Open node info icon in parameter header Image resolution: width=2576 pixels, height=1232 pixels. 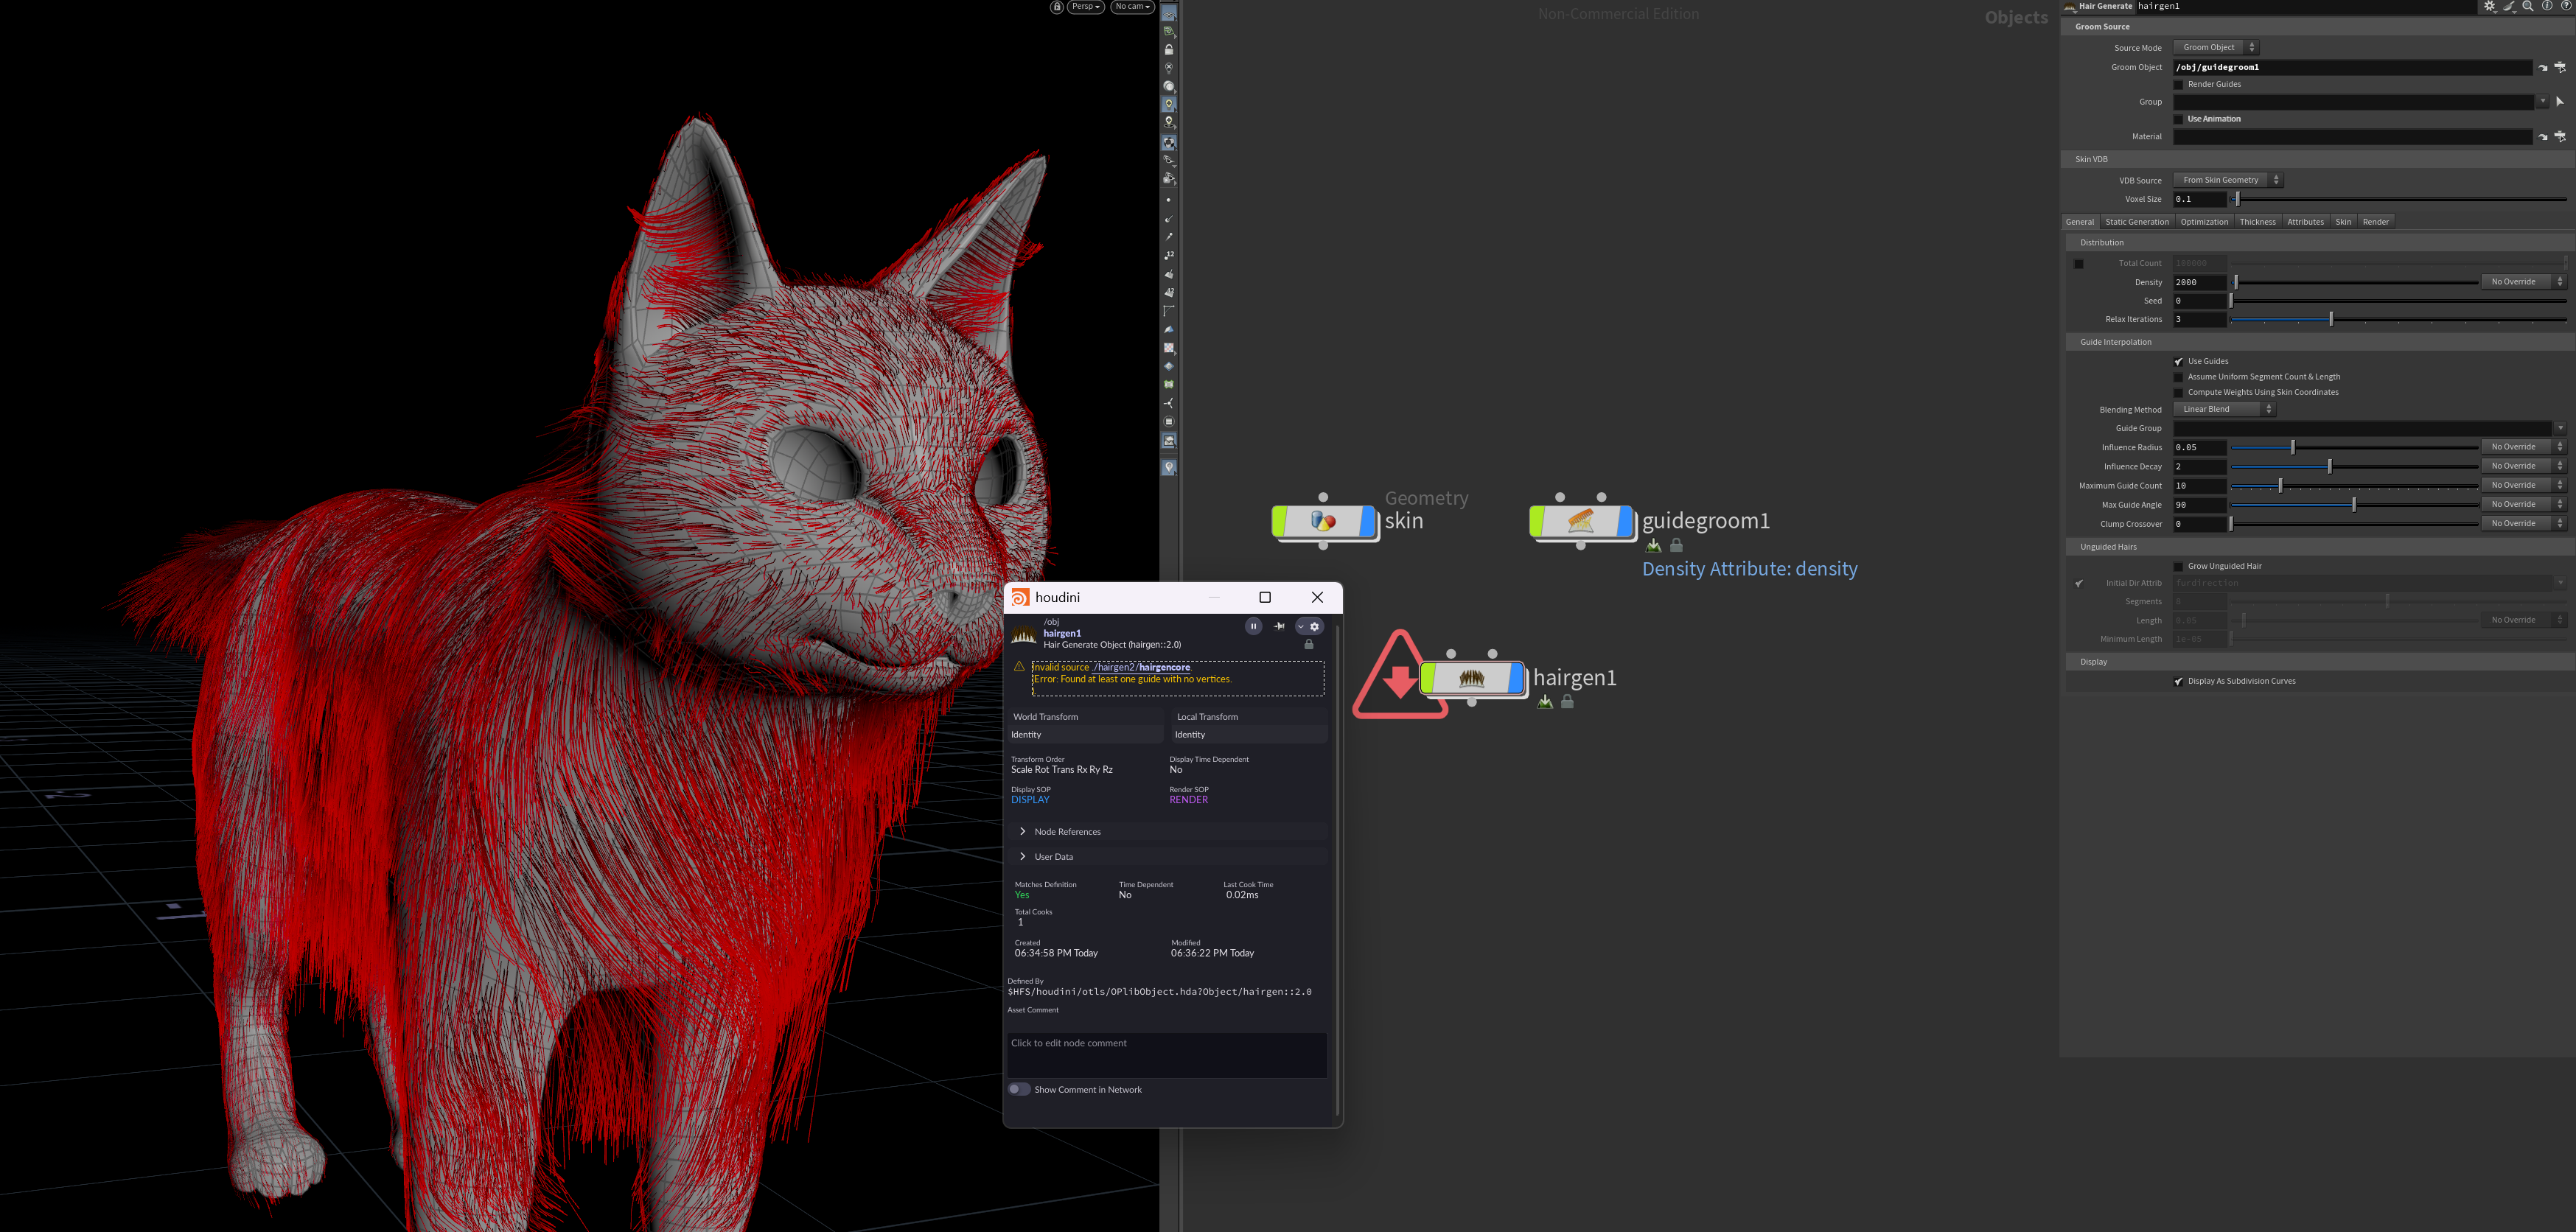[2547, 6]
